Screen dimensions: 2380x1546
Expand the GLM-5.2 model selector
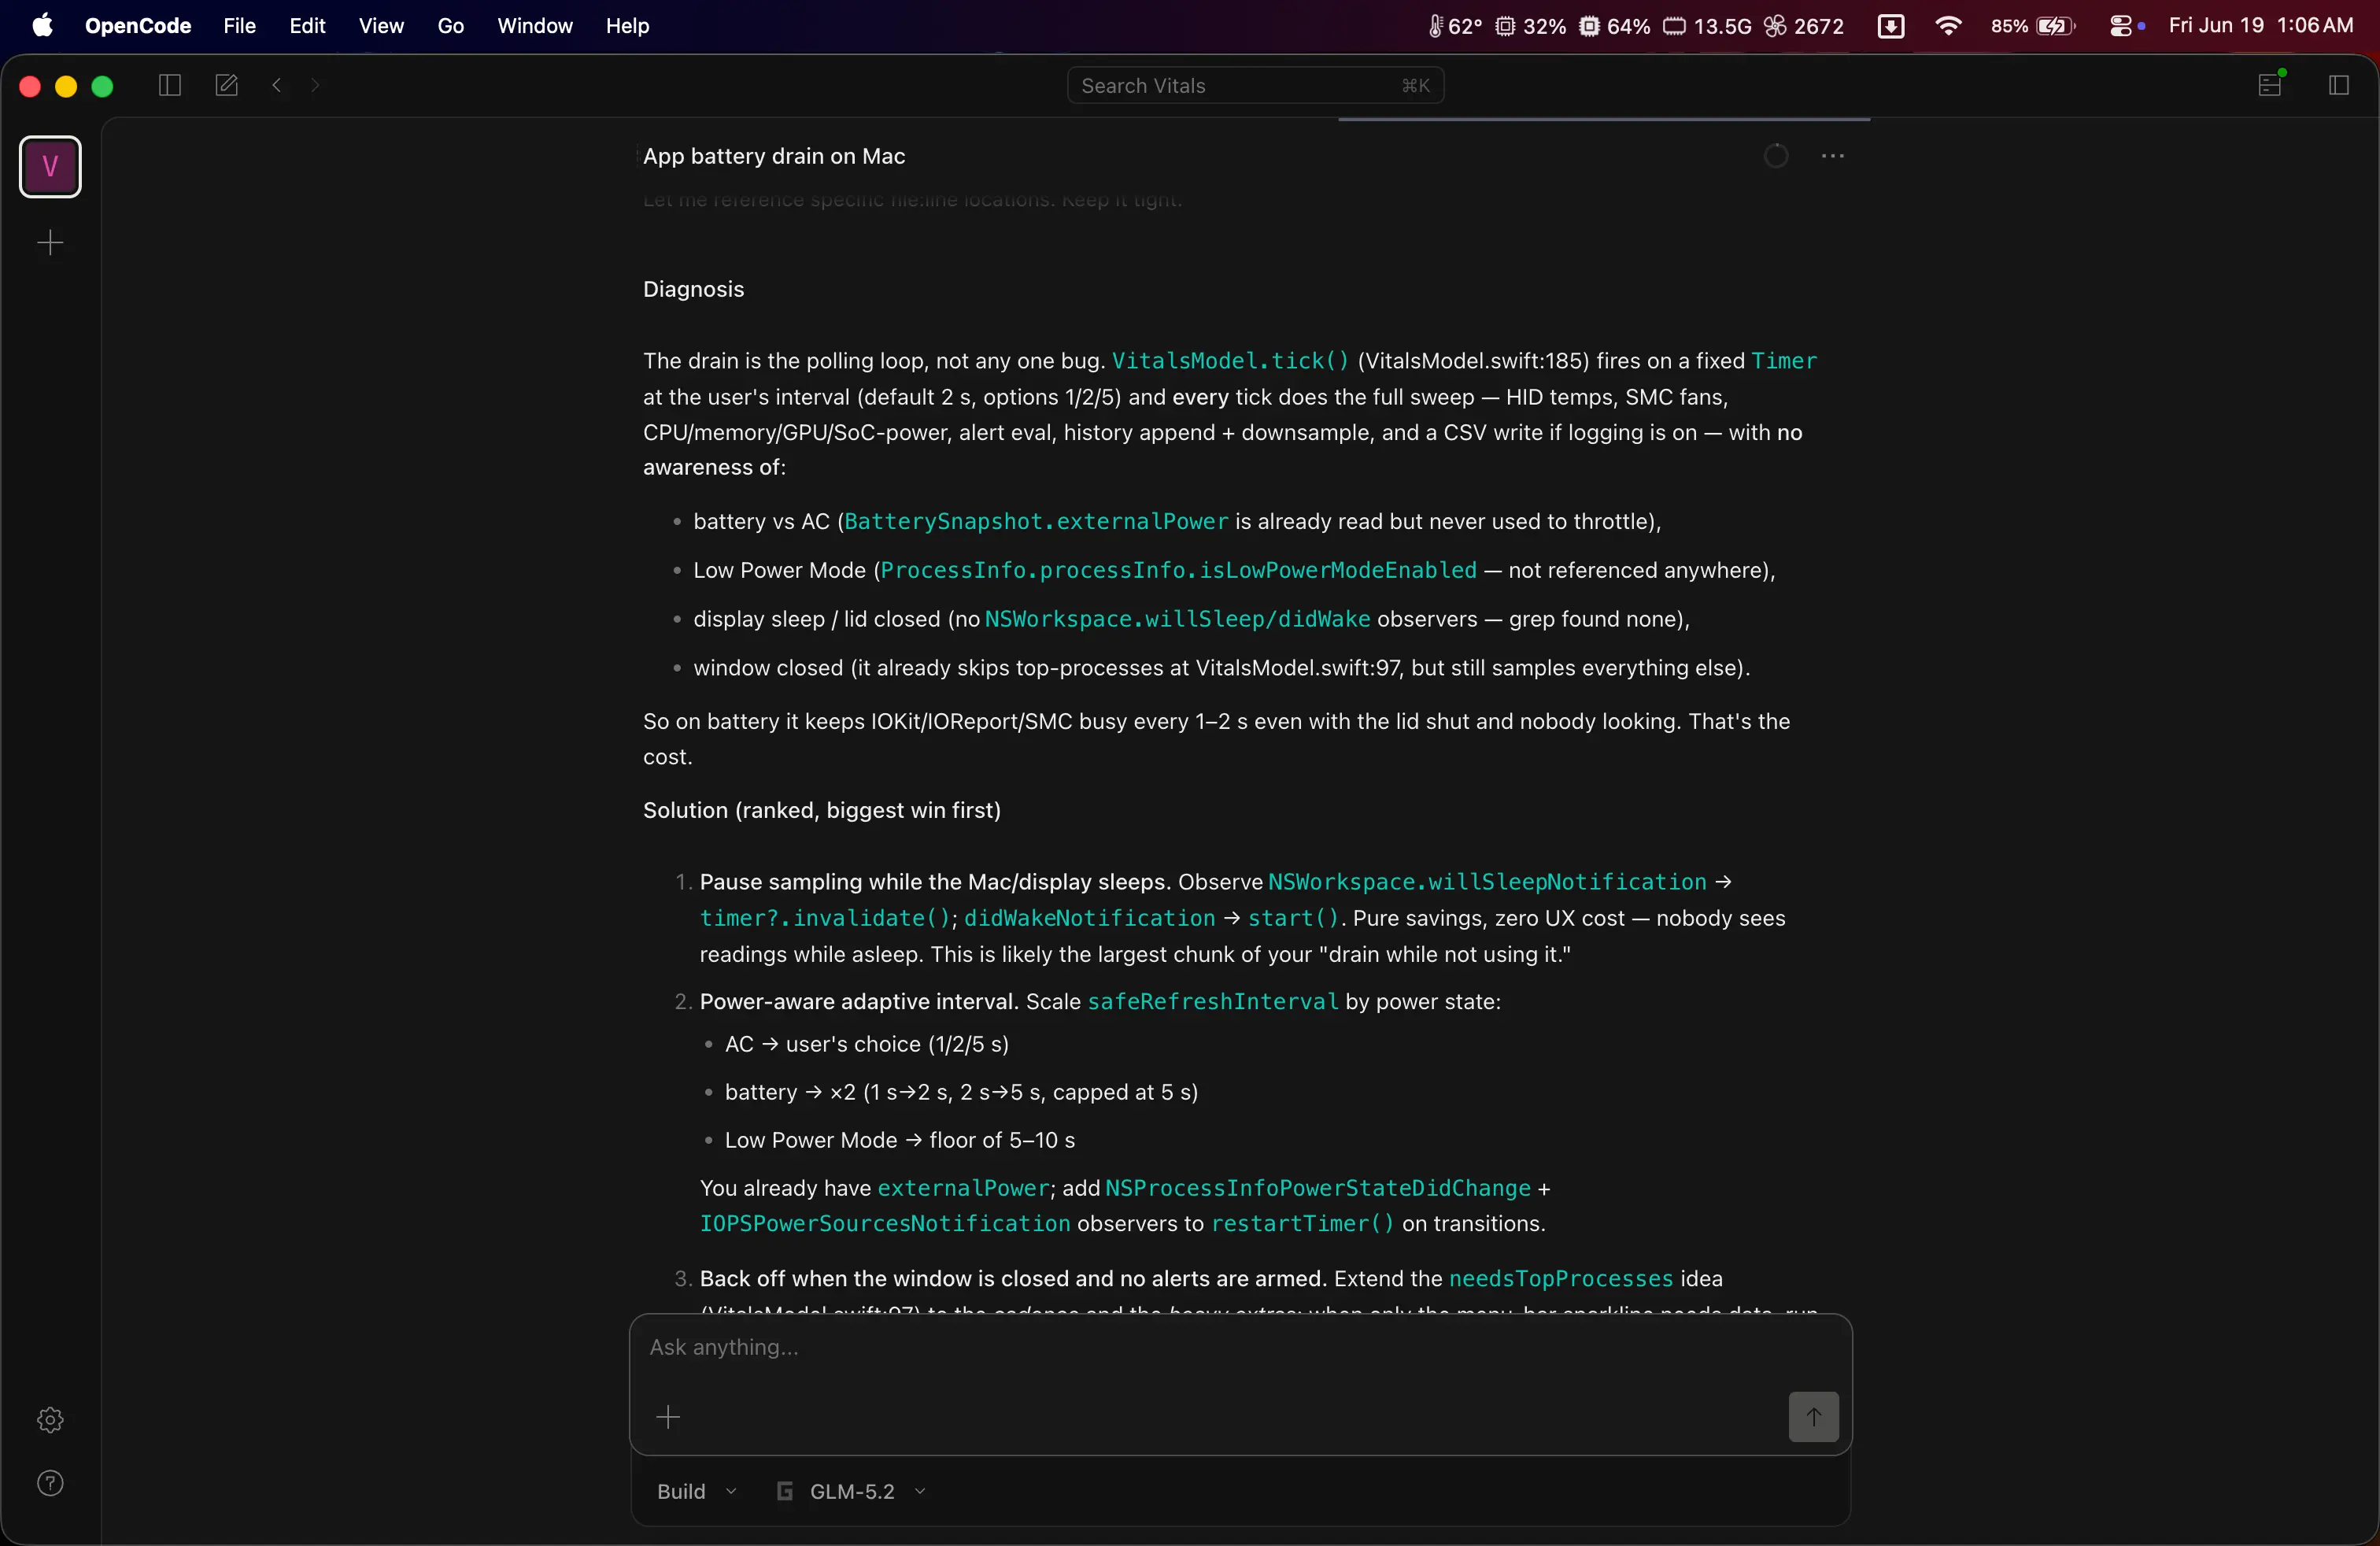coord(852,1491)
